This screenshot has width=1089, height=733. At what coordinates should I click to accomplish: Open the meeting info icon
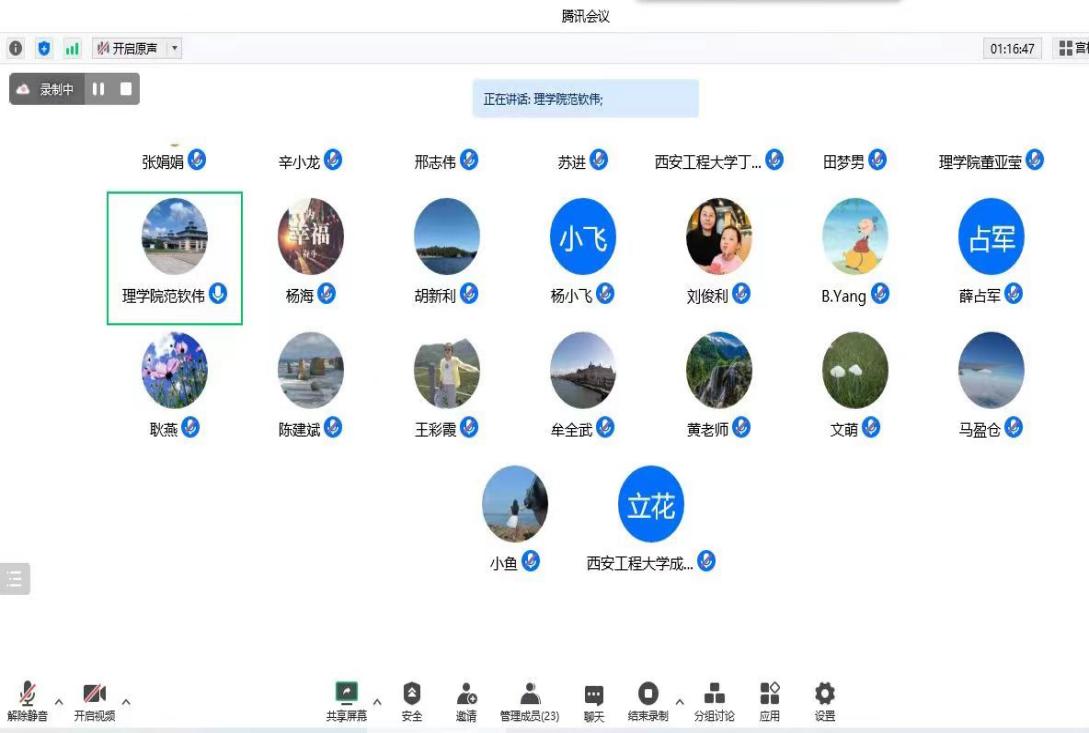16,48
